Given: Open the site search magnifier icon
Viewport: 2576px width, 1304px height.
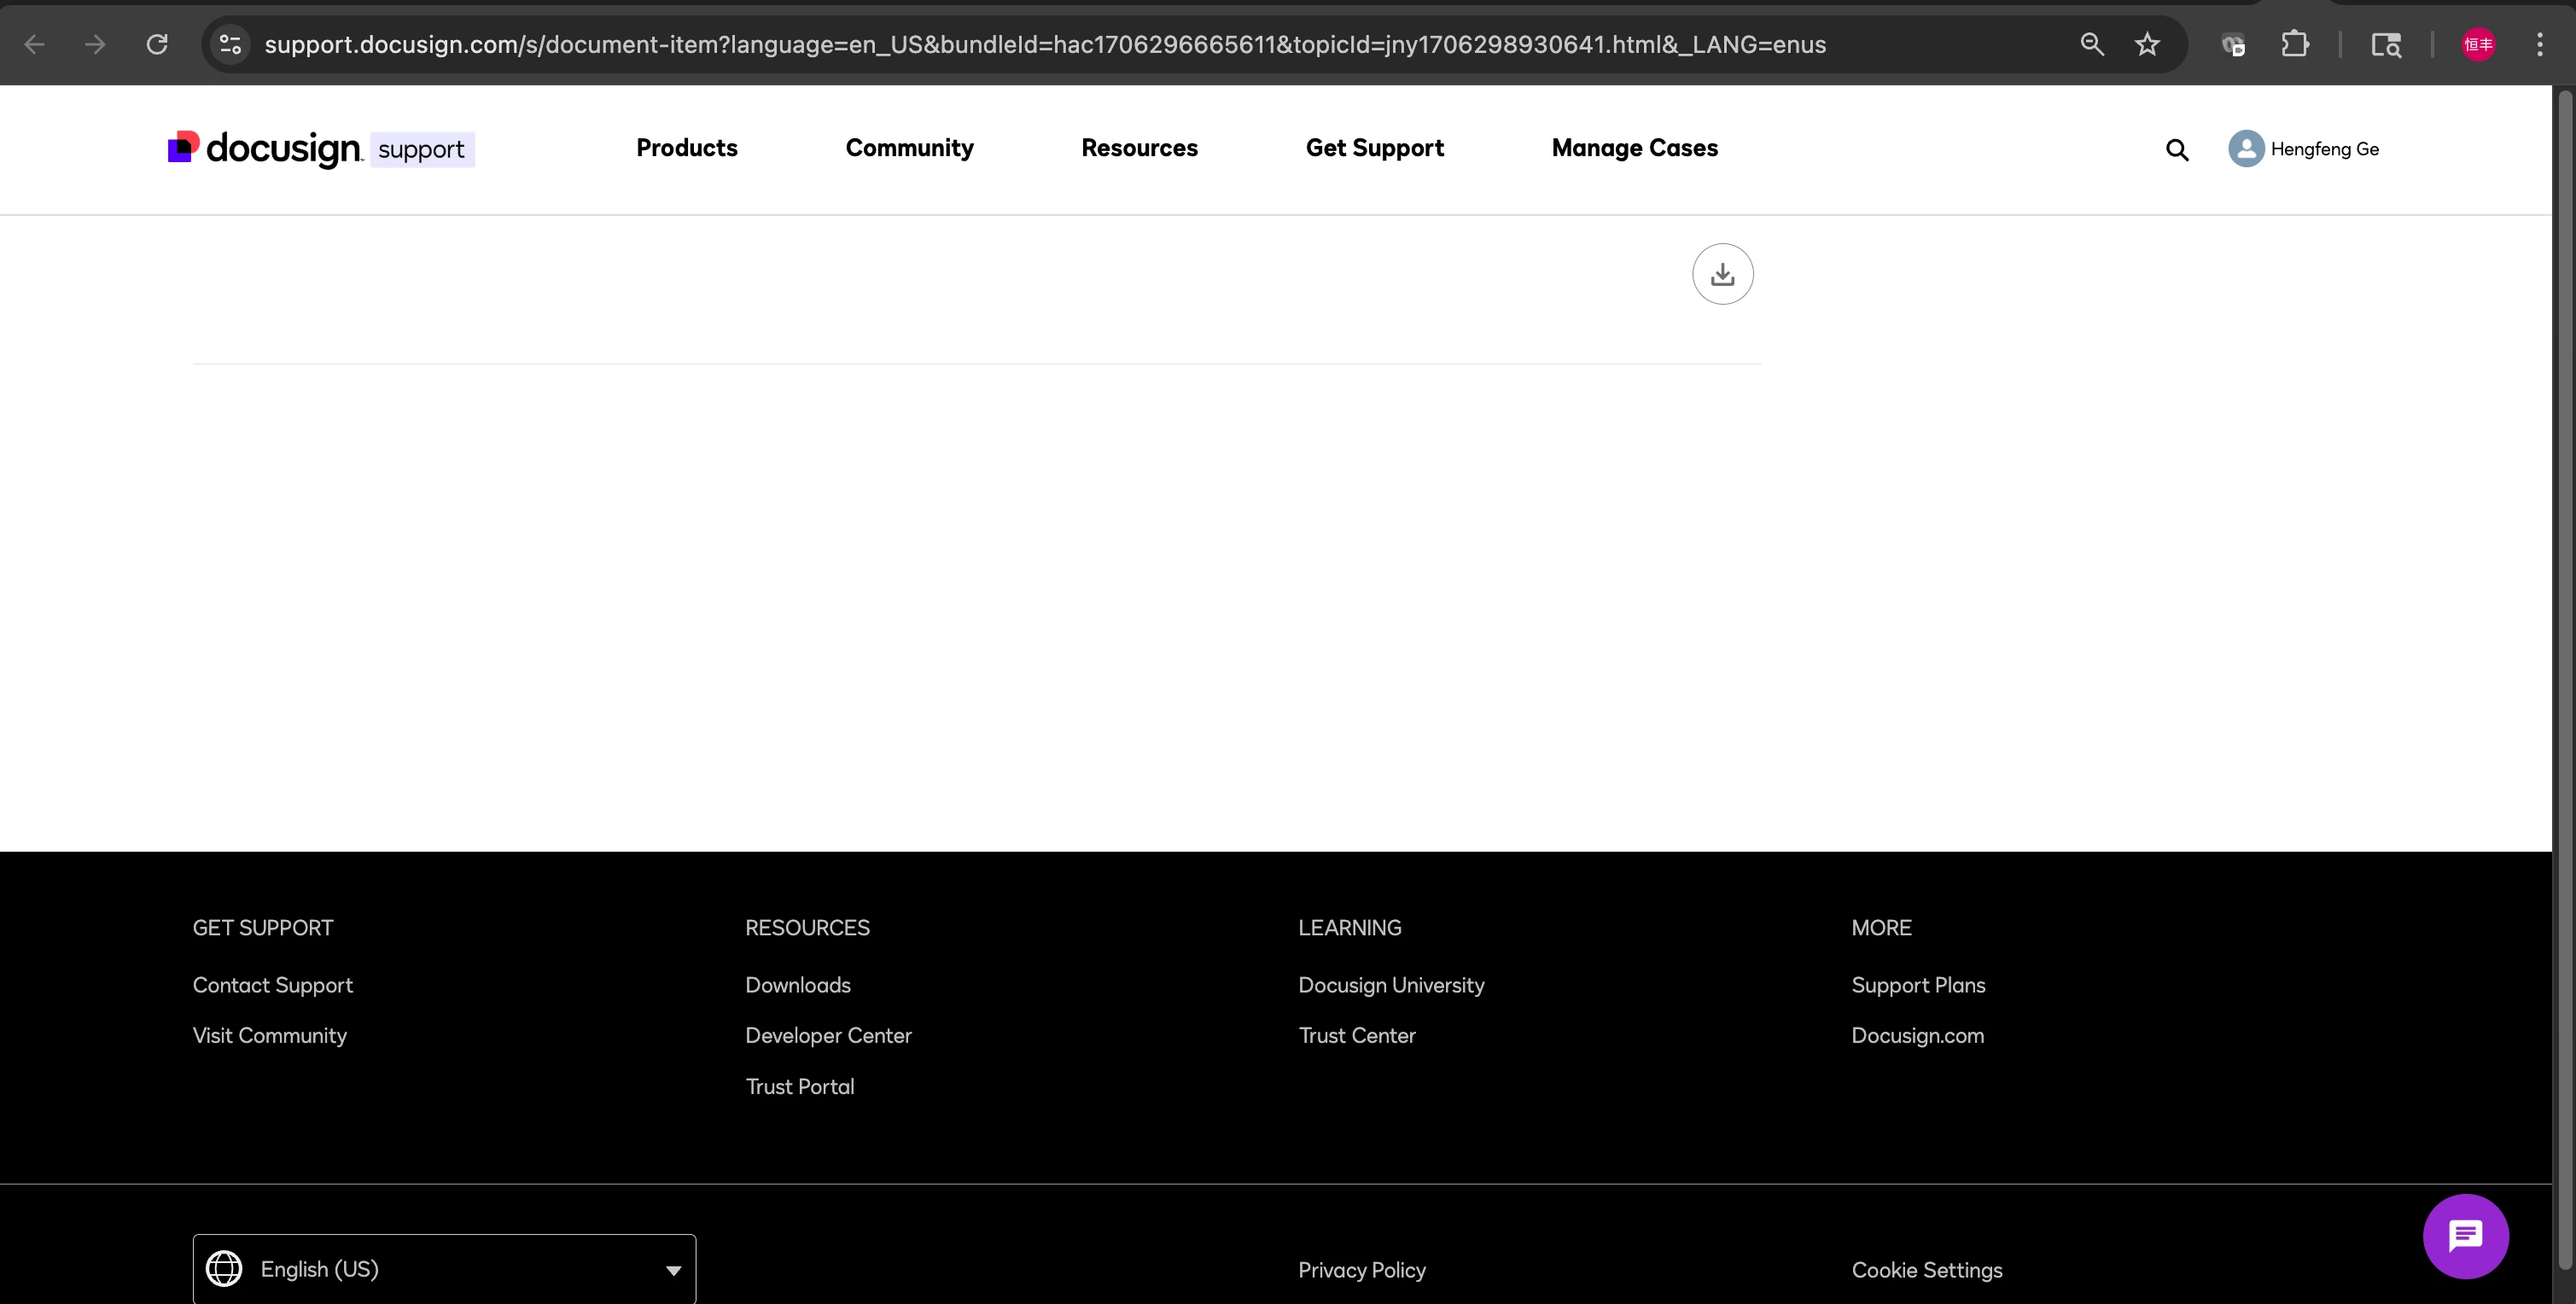Looking at the screenshot, I should pyautogui.click(x=2176, y=150).
